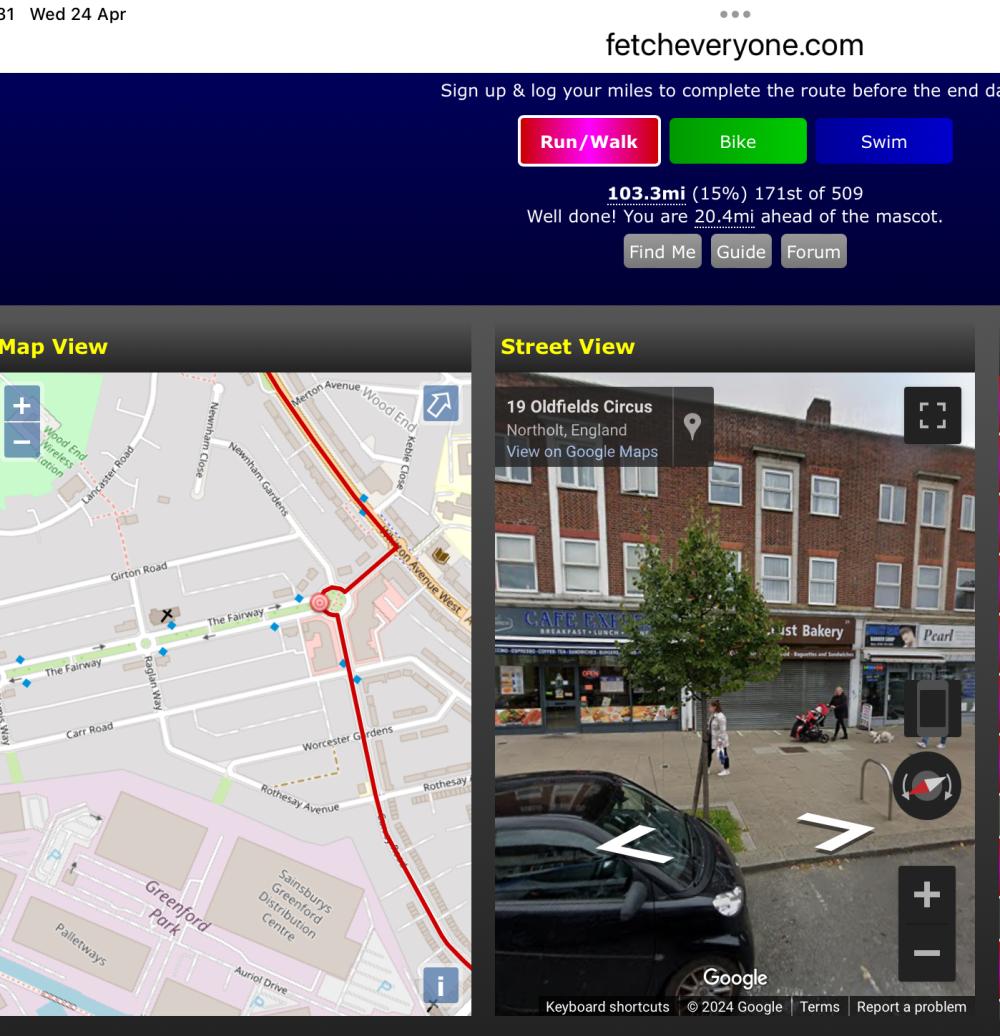
Task: Move right along the street arrow
Action: 835,831
